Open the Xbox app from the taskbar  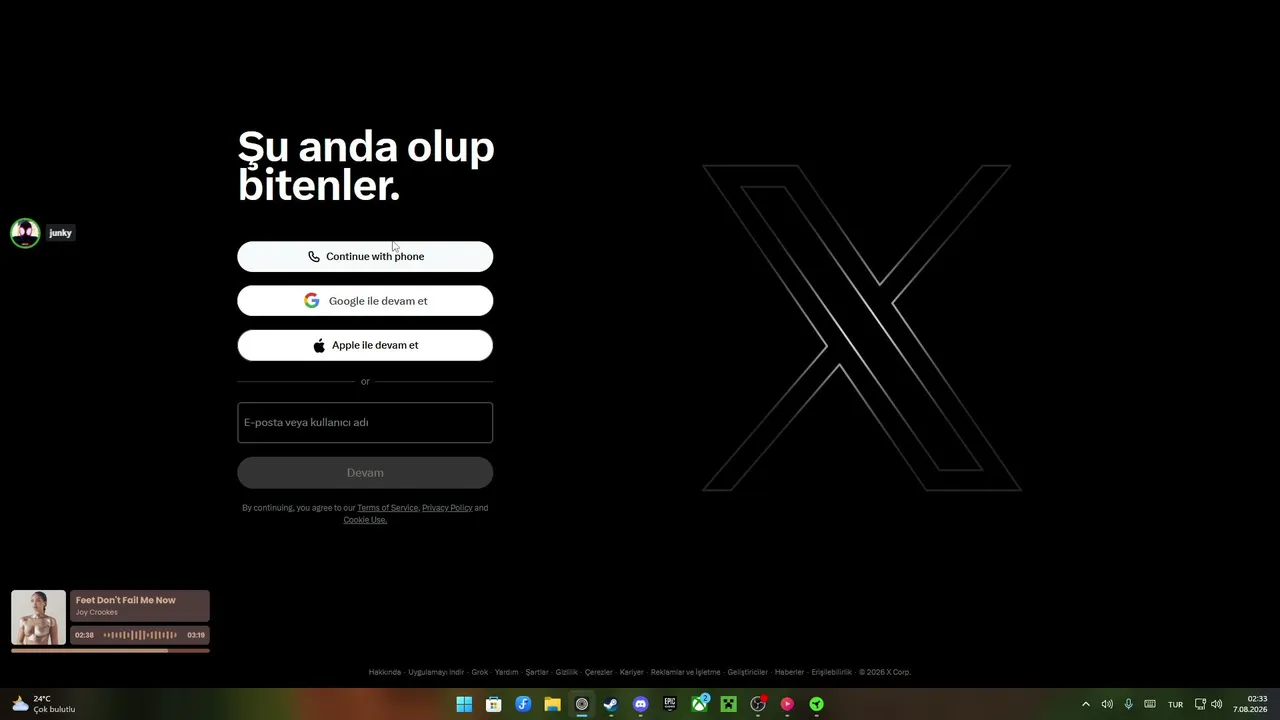coord(700,704)
